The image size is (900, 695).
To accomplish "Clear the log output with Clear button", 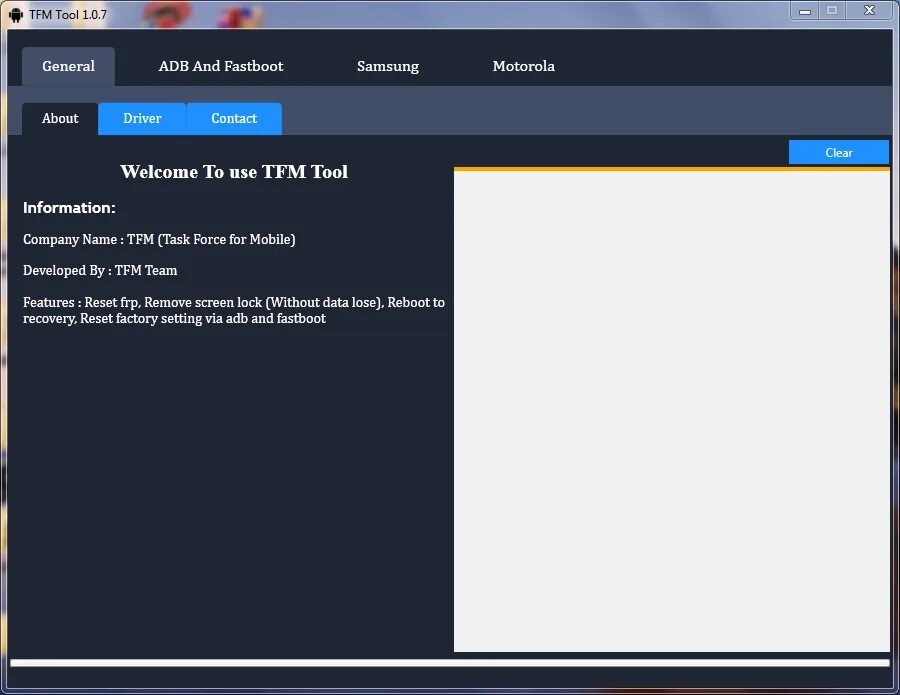I will (x=839, y=153).
